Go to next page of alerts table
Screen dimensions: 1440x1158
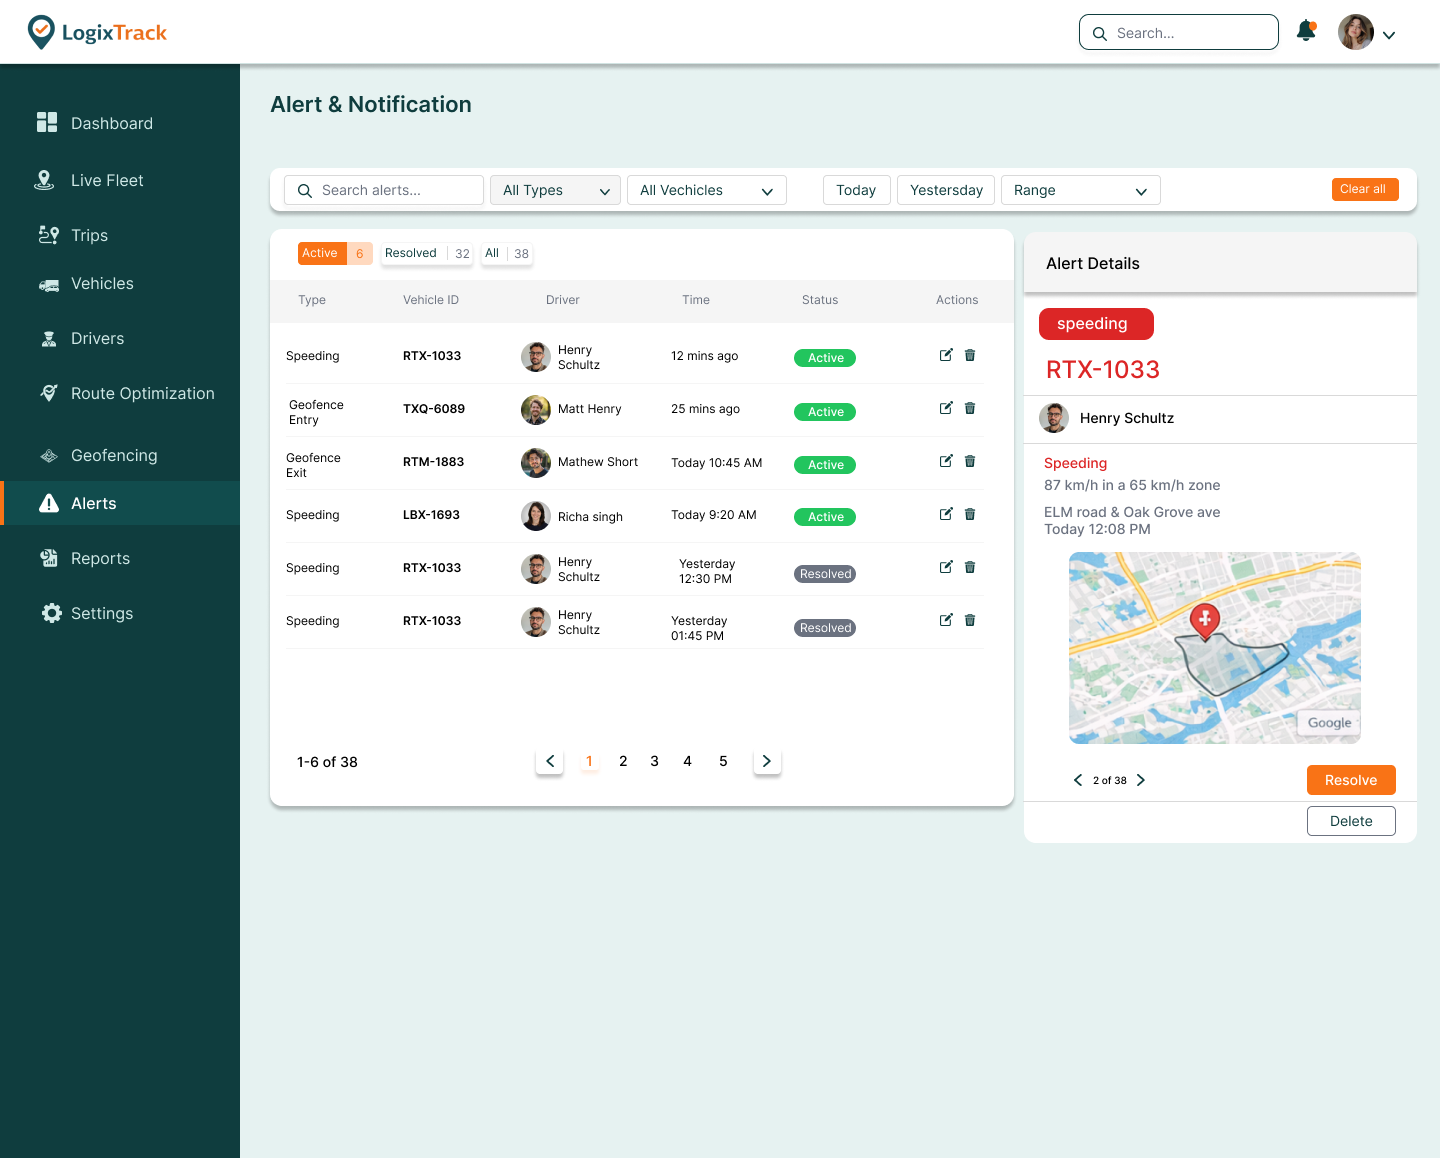coord(767,761)
